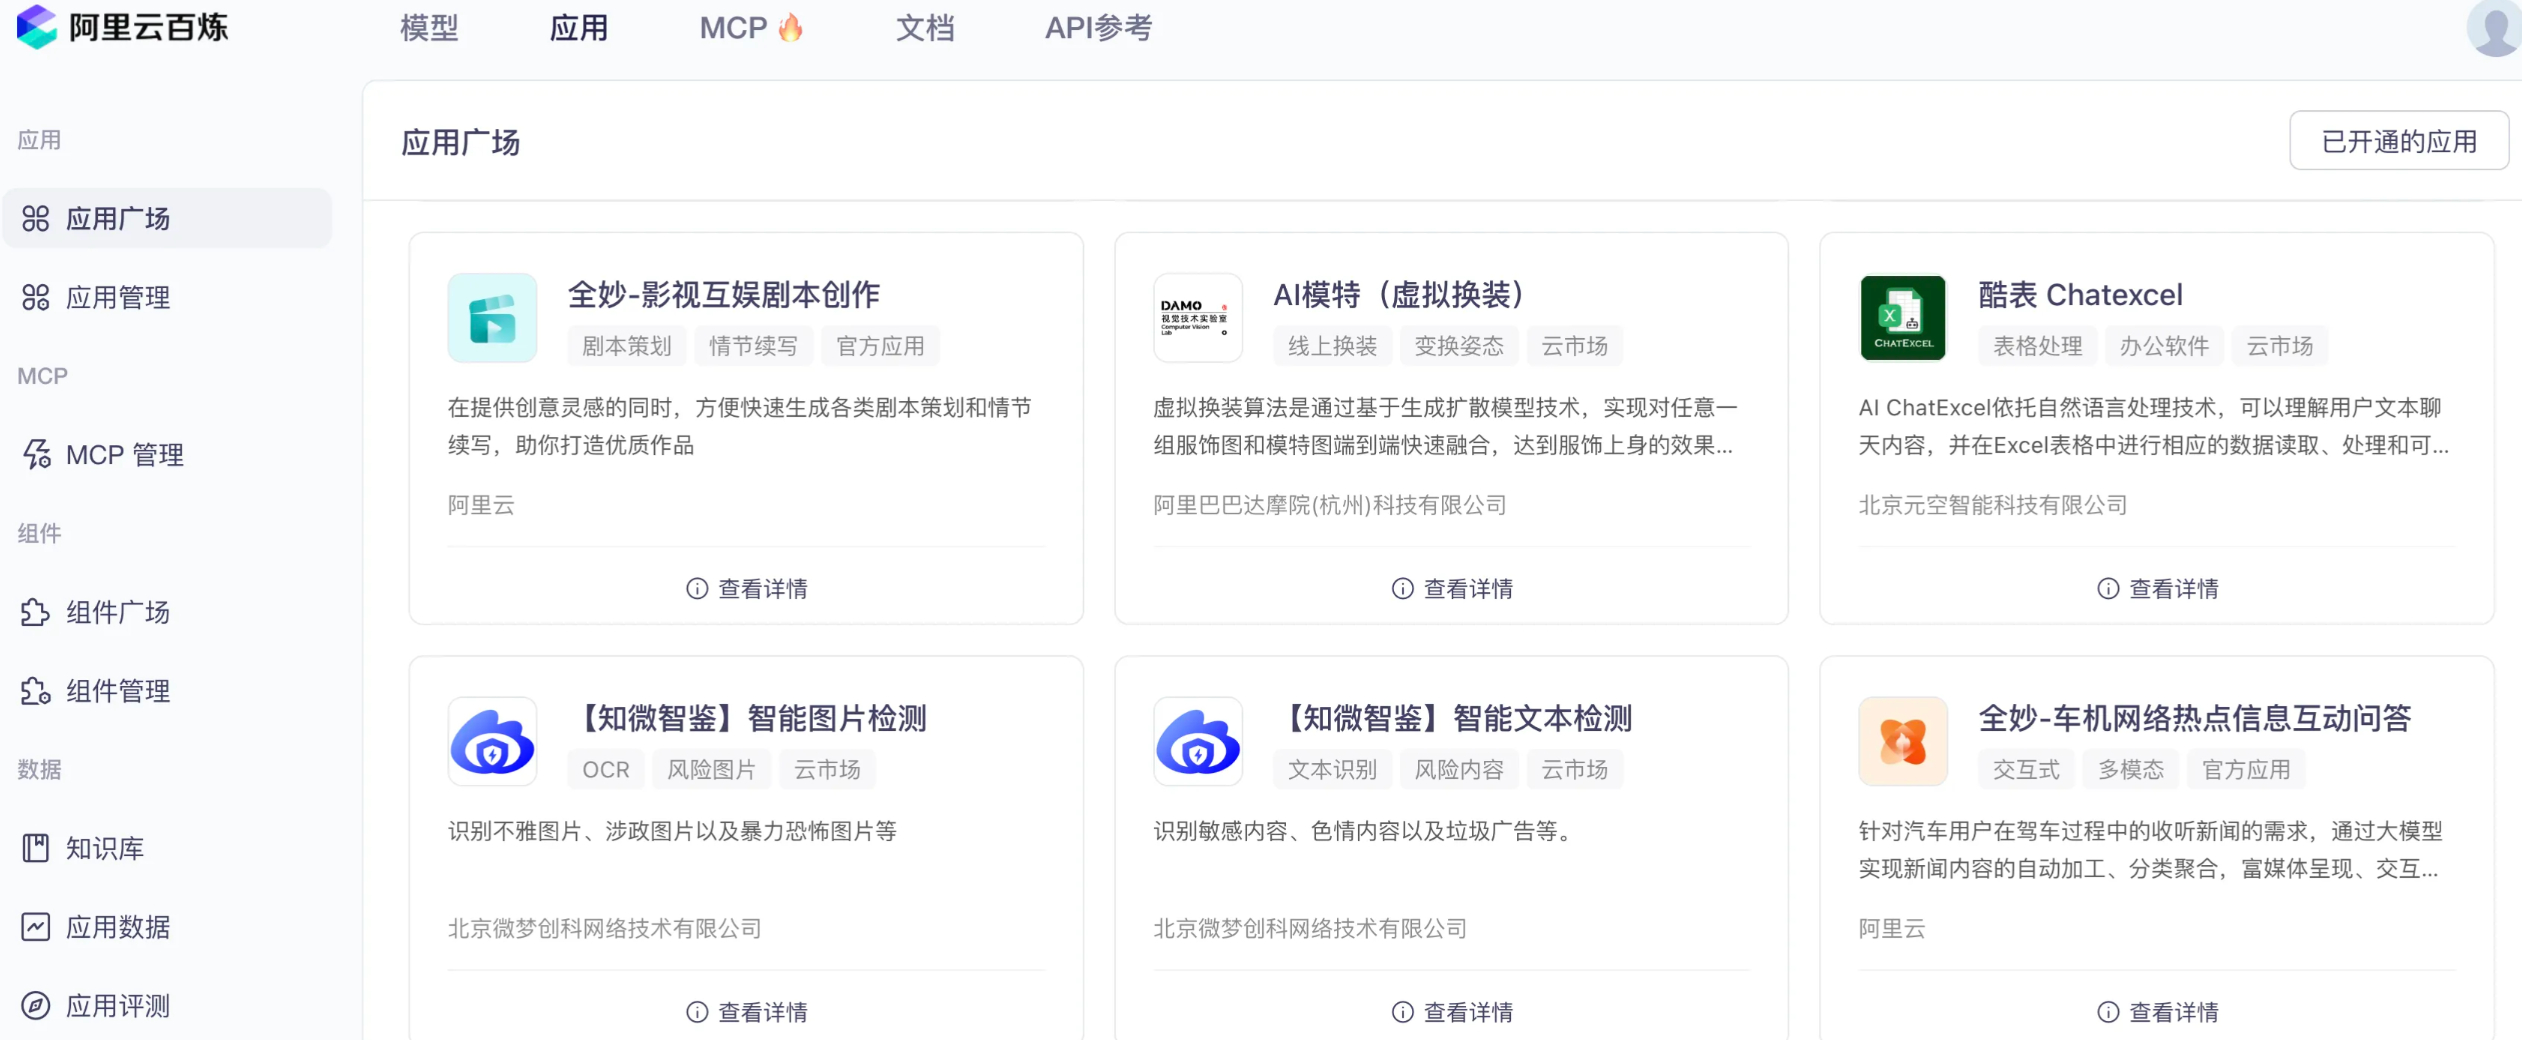The image size is (2522, 1040).
Task: Click the OCR tag
Action: coord(606,769)
